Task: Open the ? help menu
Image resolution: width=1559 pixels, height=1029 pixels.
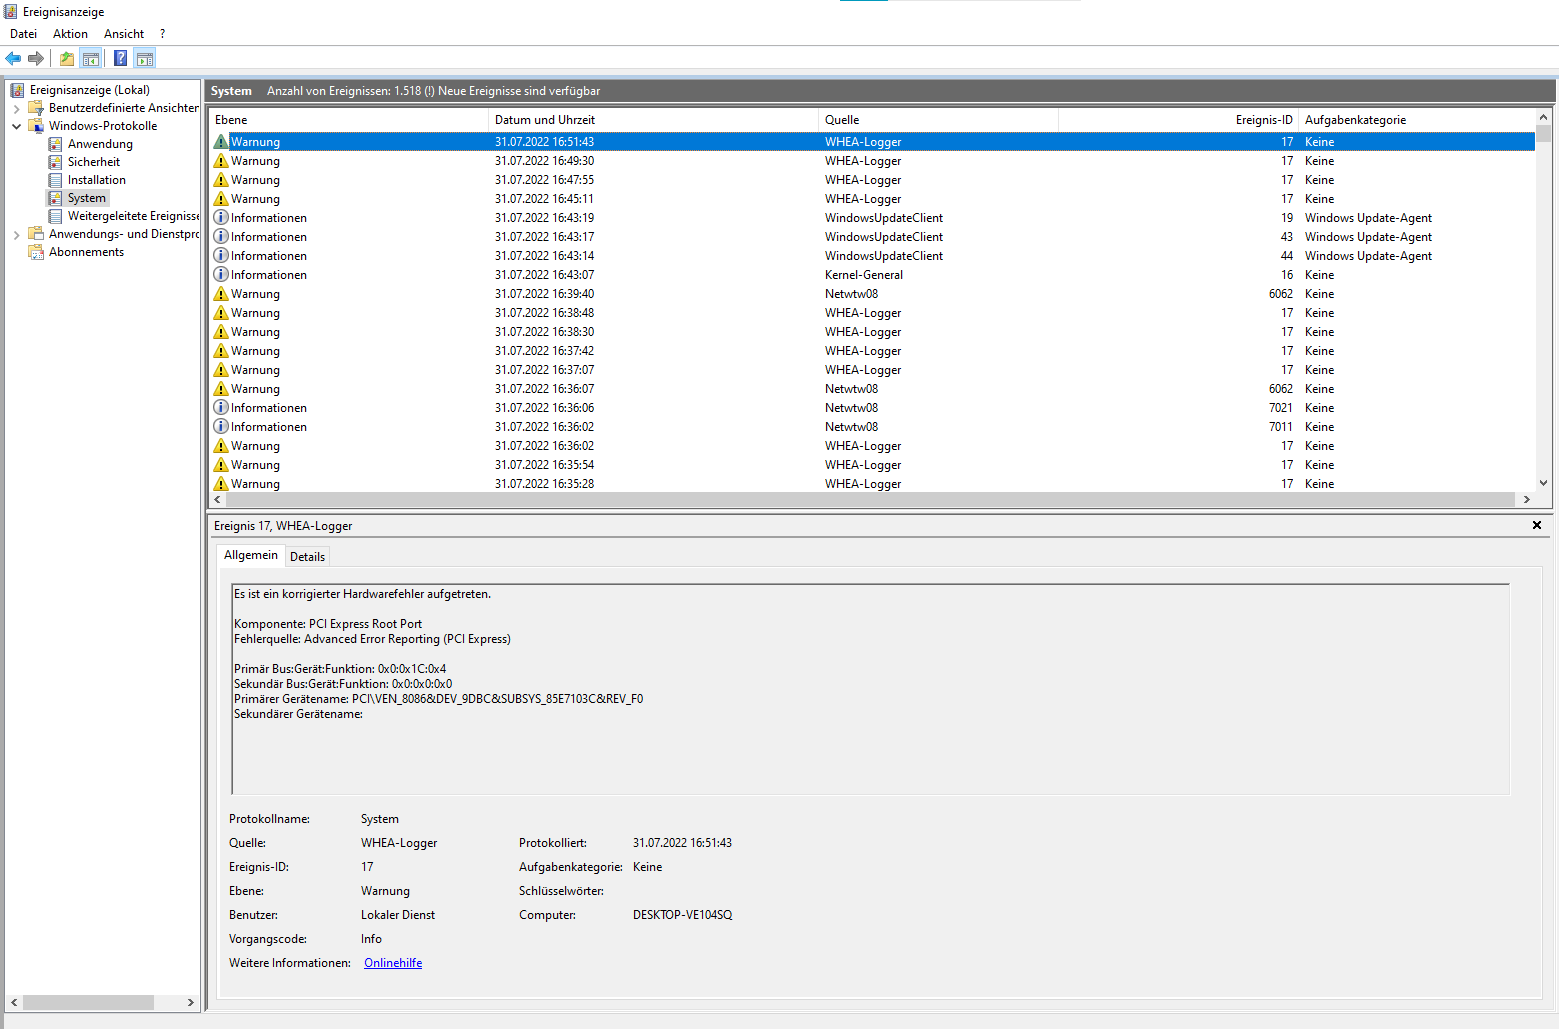Action: coord(163,34)
